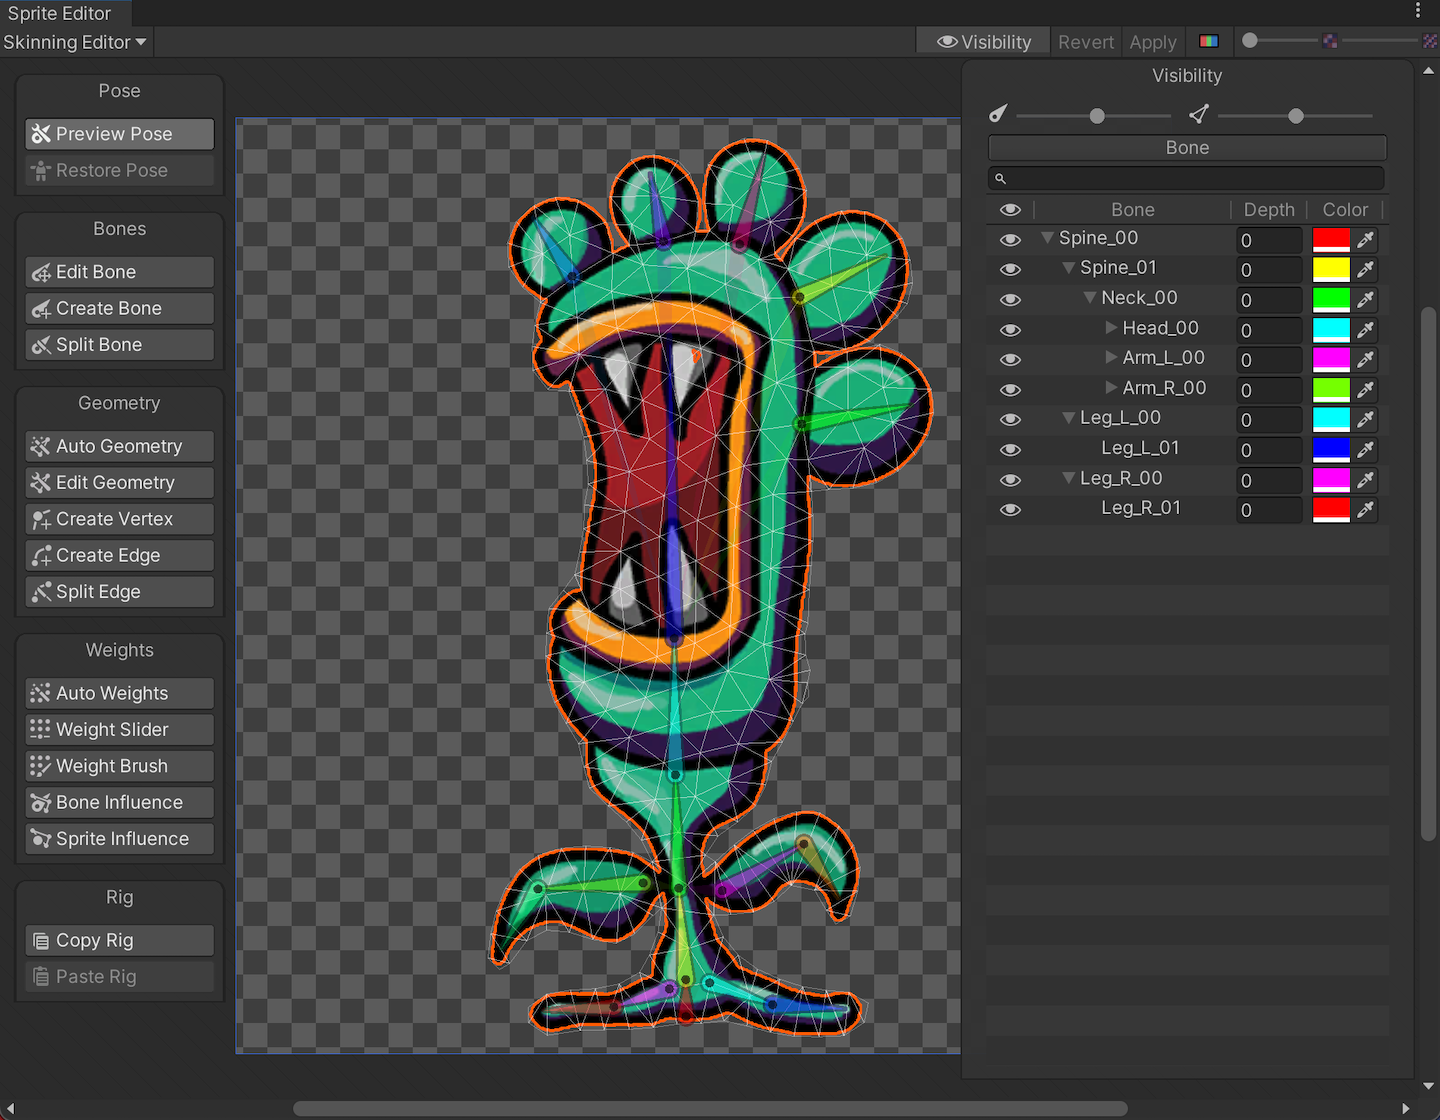Toggle visibility of the Leg_L_01 bone

pyautogui.click(x=1010, y=450)
